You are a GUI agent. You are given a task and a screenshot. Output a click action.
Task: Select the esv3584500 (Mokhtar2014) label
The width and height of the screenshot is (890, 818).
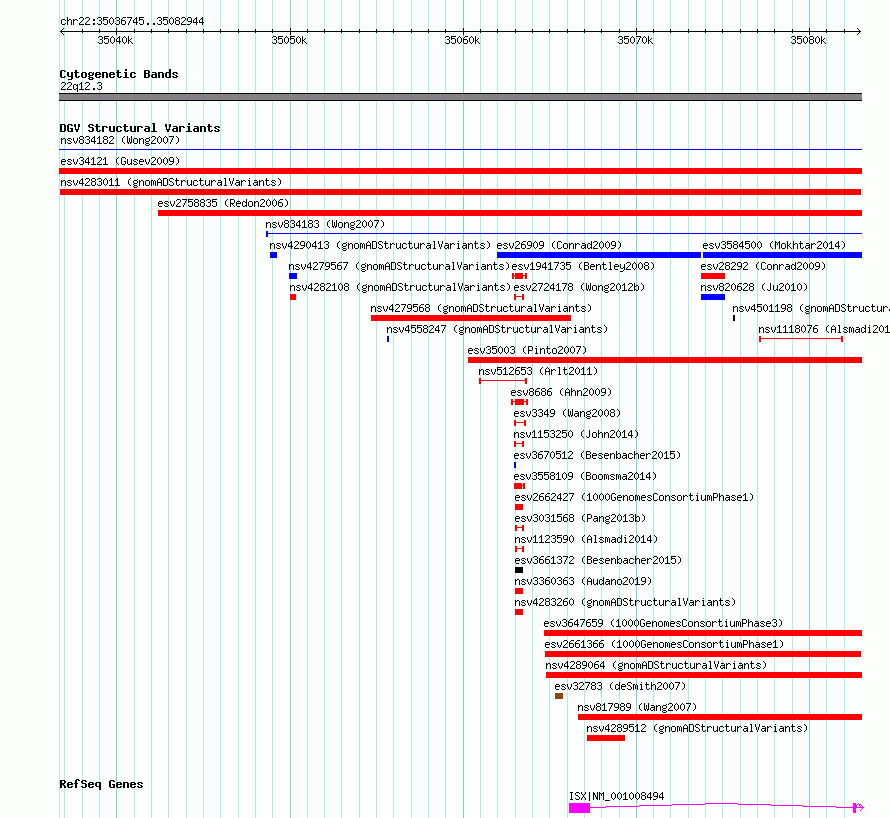774,245
